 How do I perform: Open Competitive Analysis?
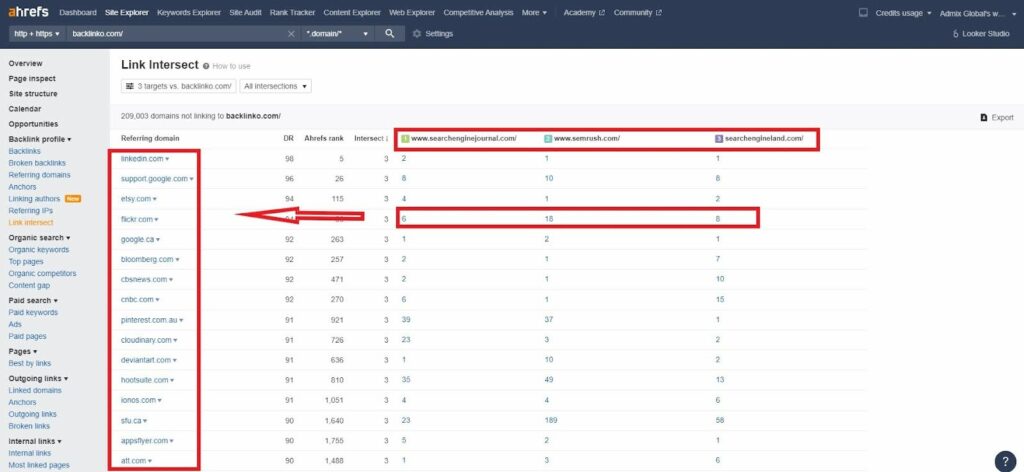pos(478,12)
